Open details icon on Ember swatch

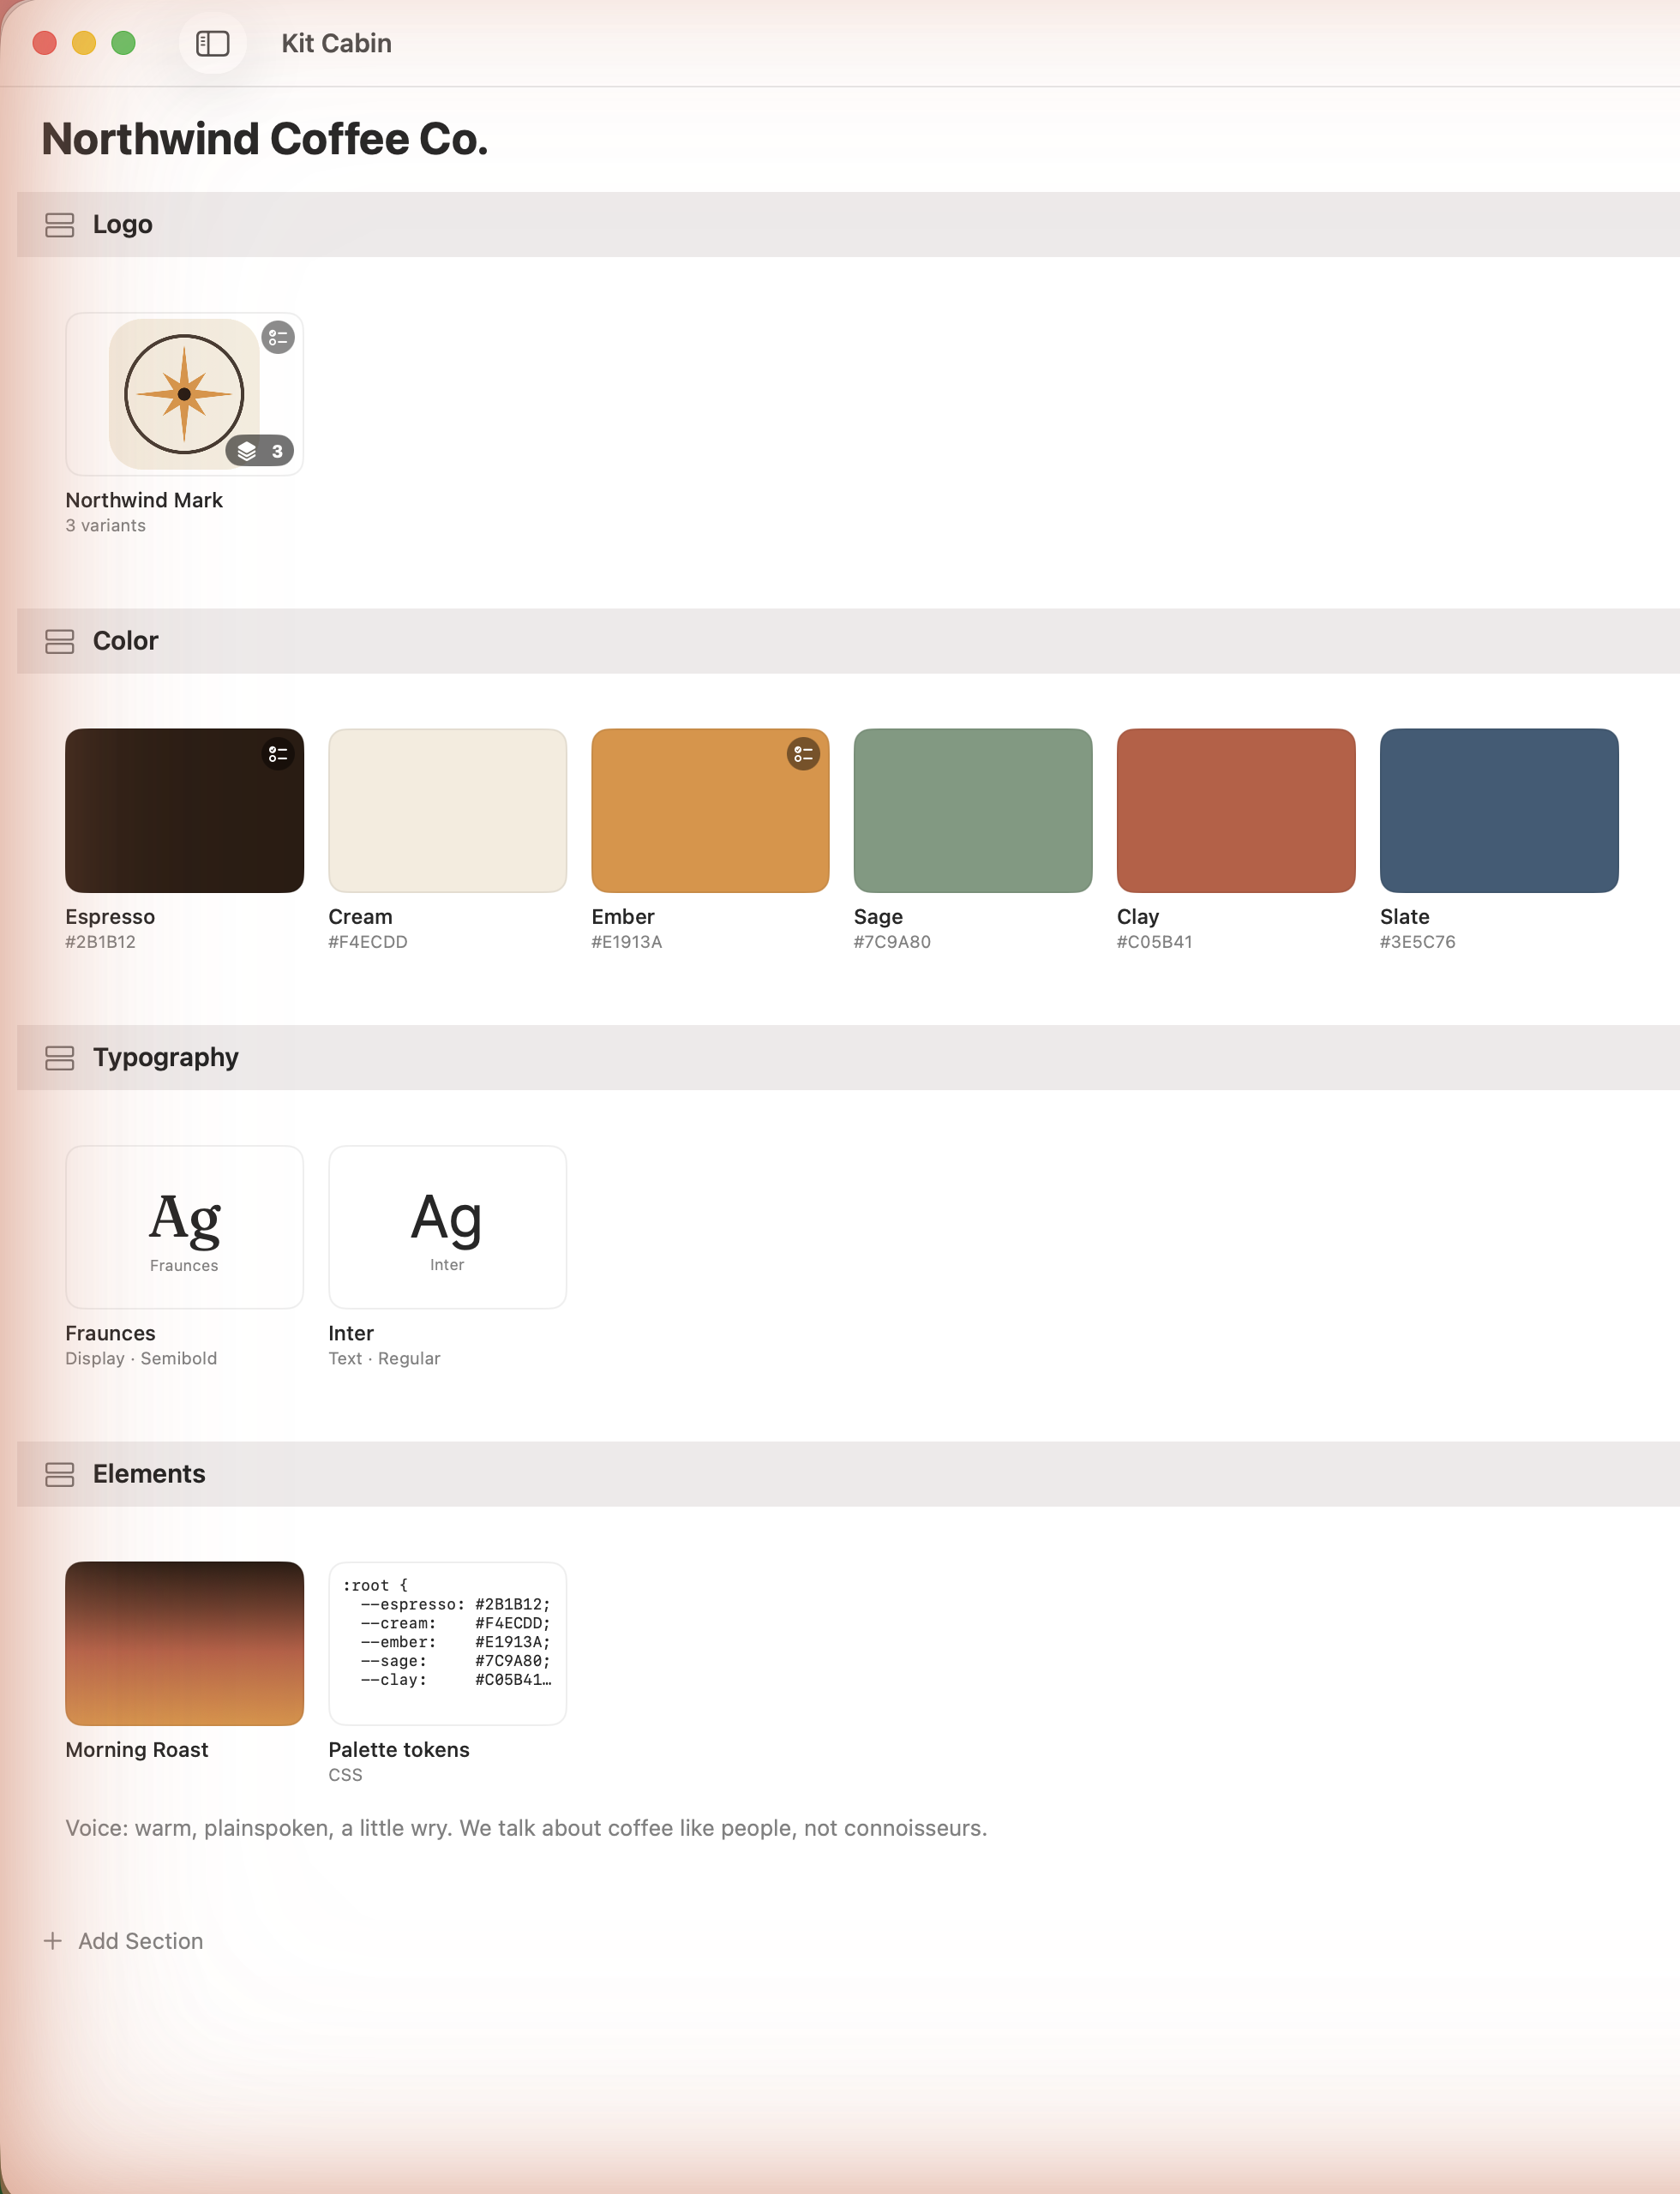803,754
